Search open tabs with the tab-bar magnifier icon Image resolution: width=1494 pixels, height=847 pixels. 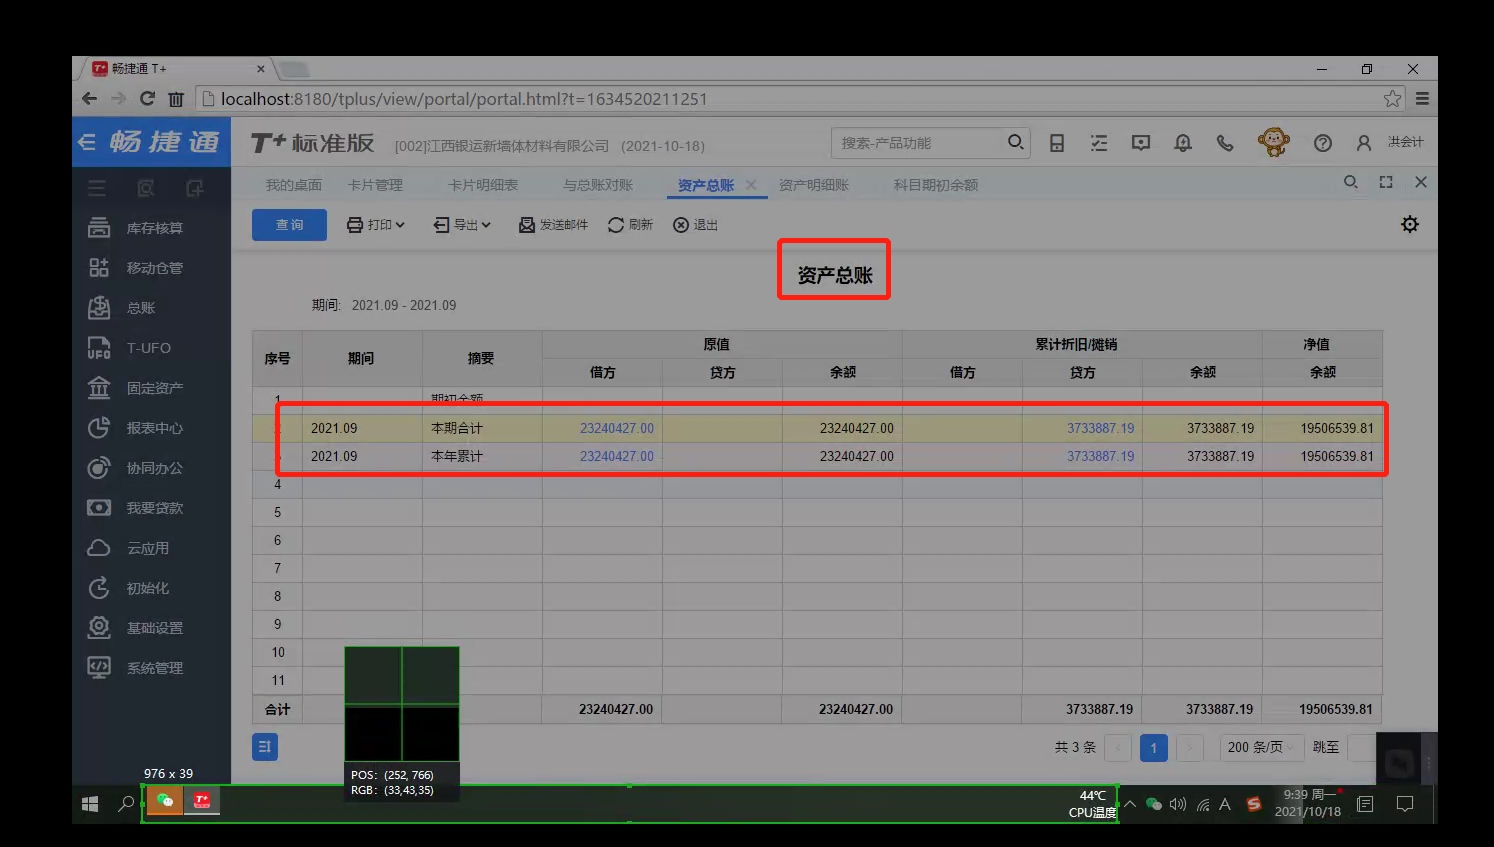1351,182
